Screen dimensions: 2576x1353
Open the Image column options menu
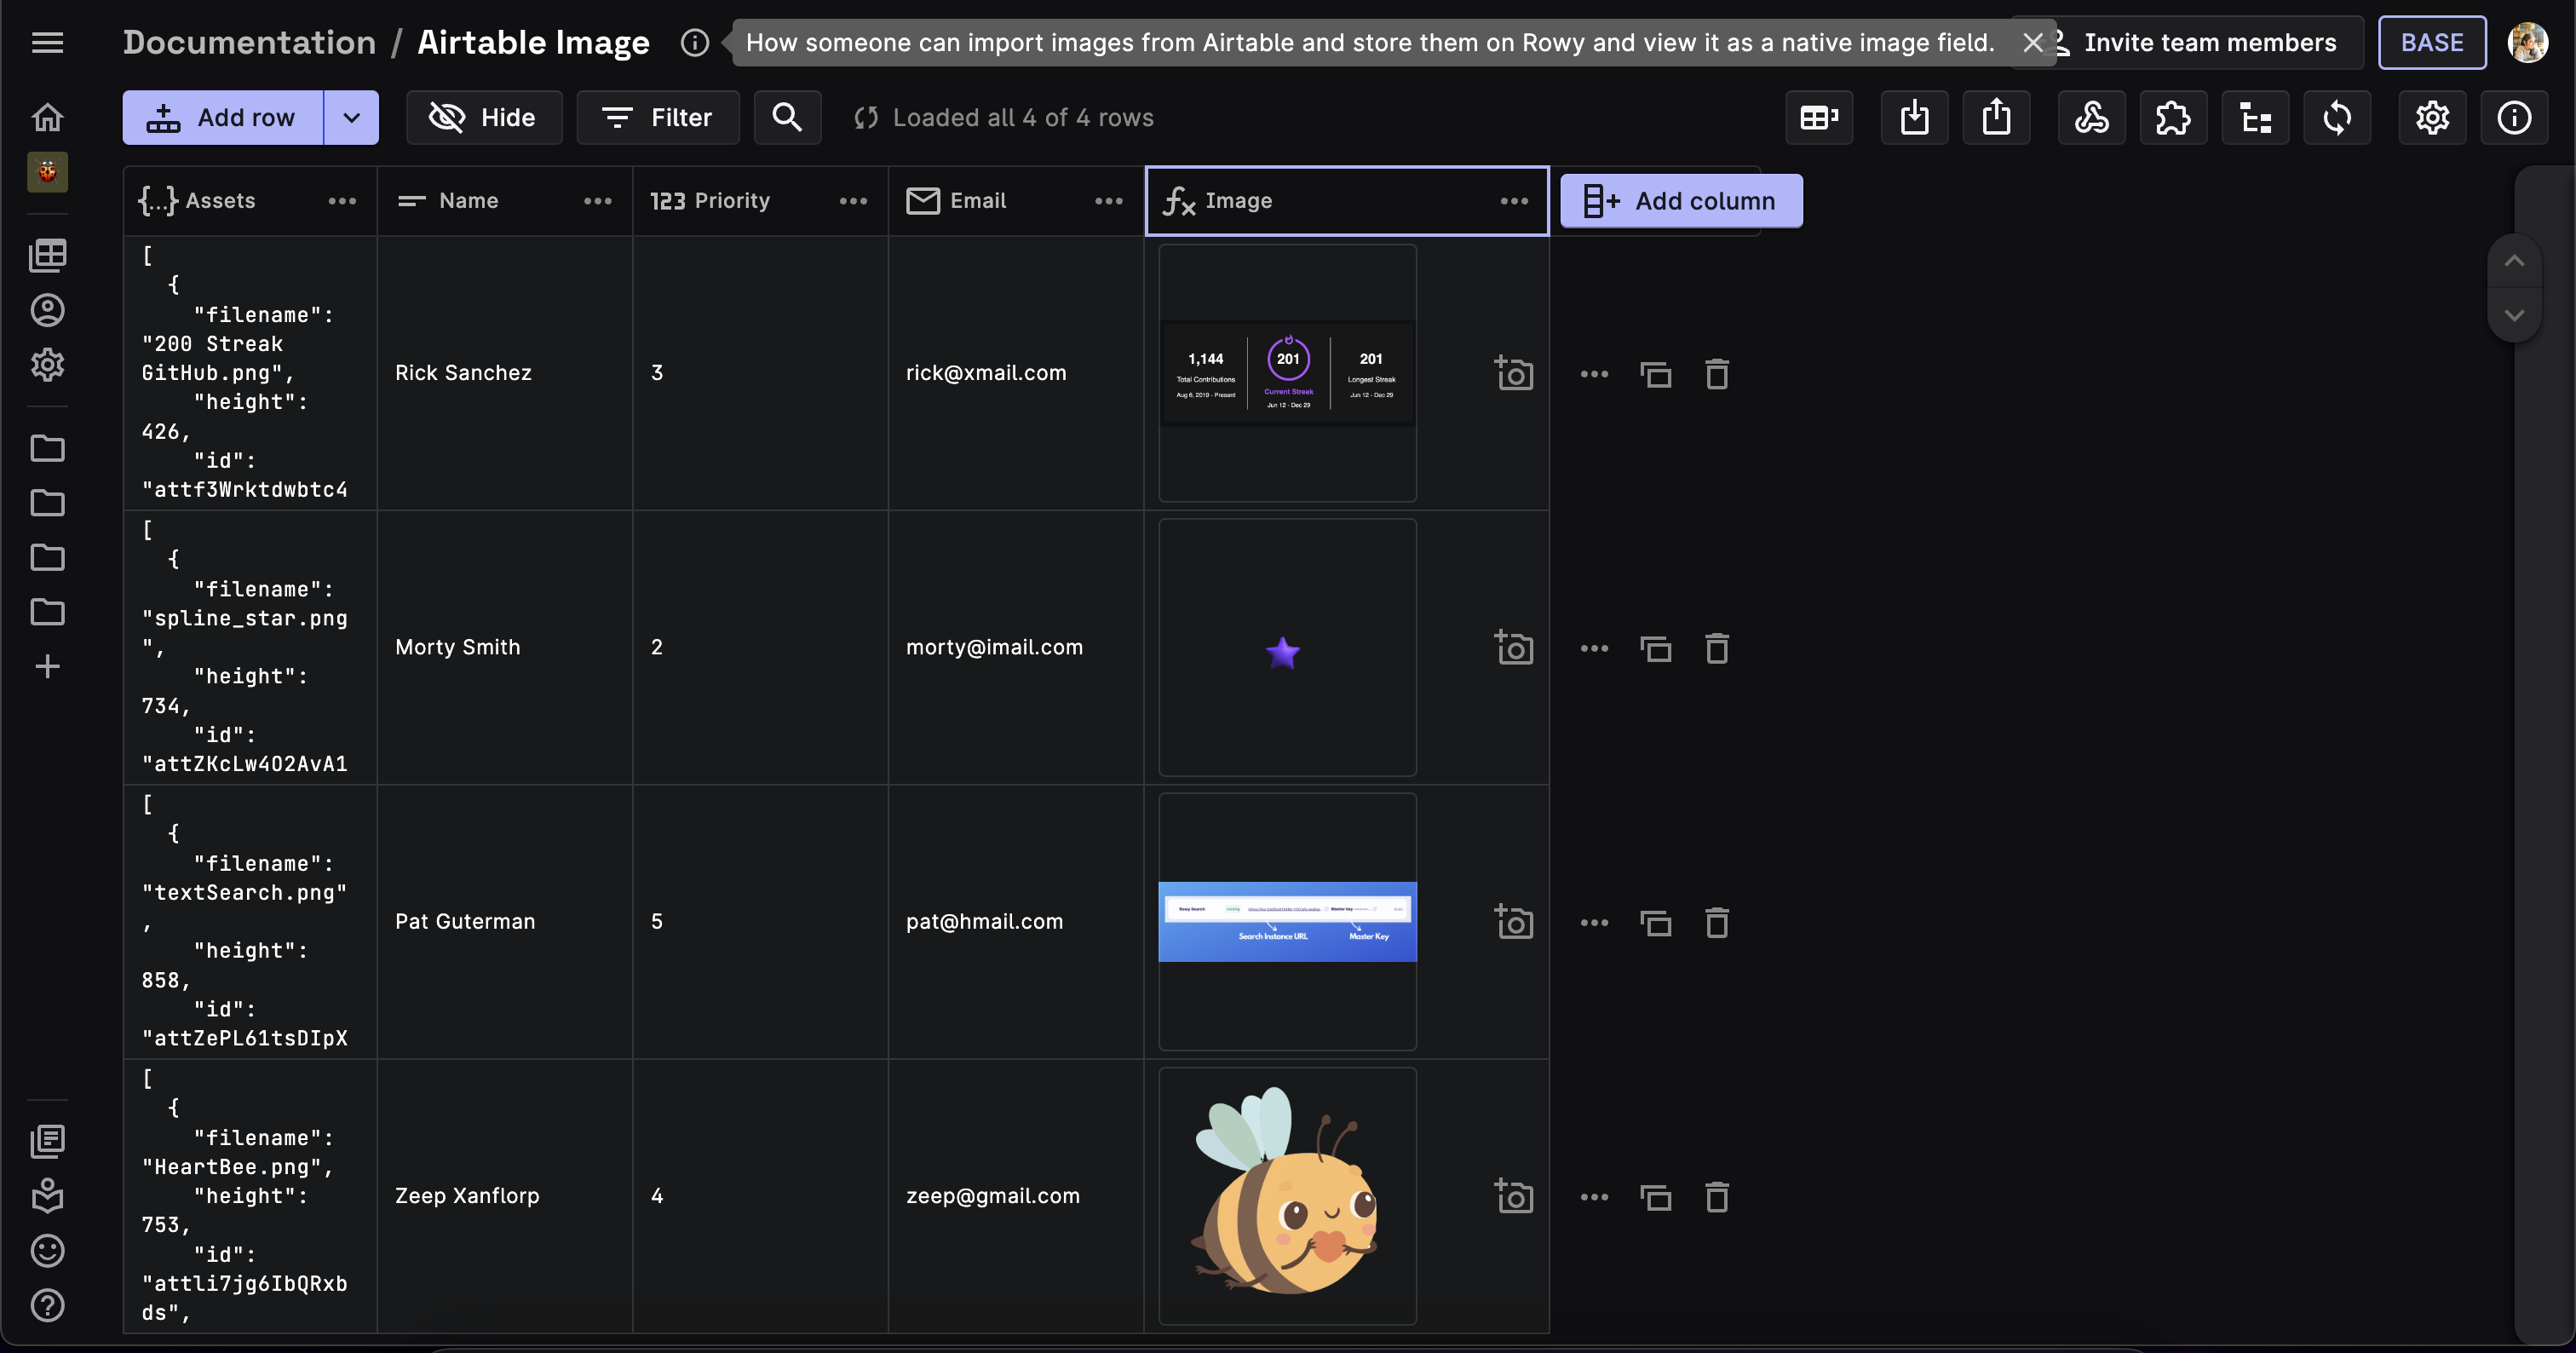[1514, 201]
